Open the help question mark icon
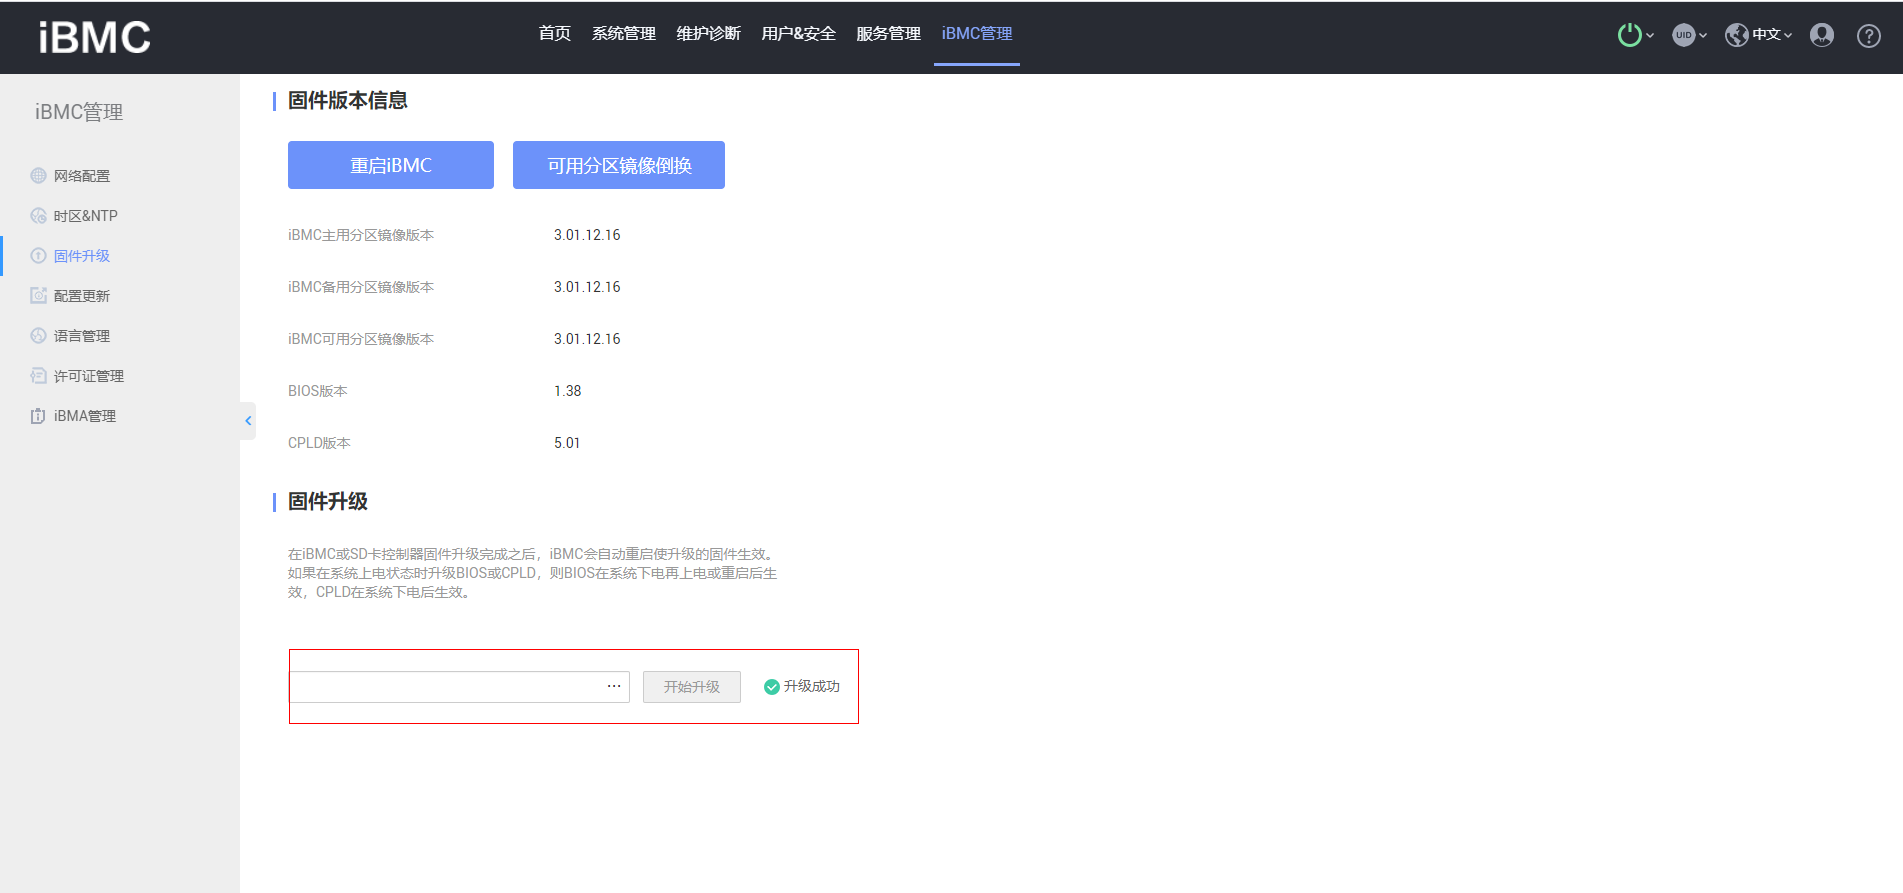 (1869, 36)
